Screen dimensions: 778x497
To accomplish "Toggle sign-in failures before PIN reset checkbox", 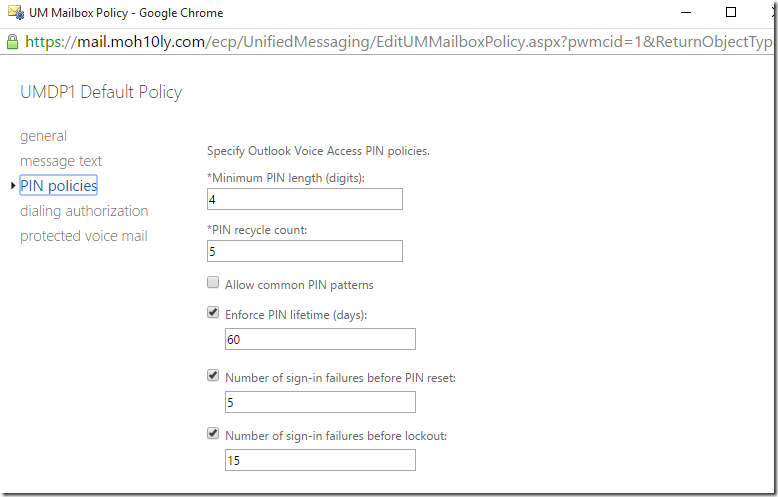I will pyautogui.click(x=213, y=375).
